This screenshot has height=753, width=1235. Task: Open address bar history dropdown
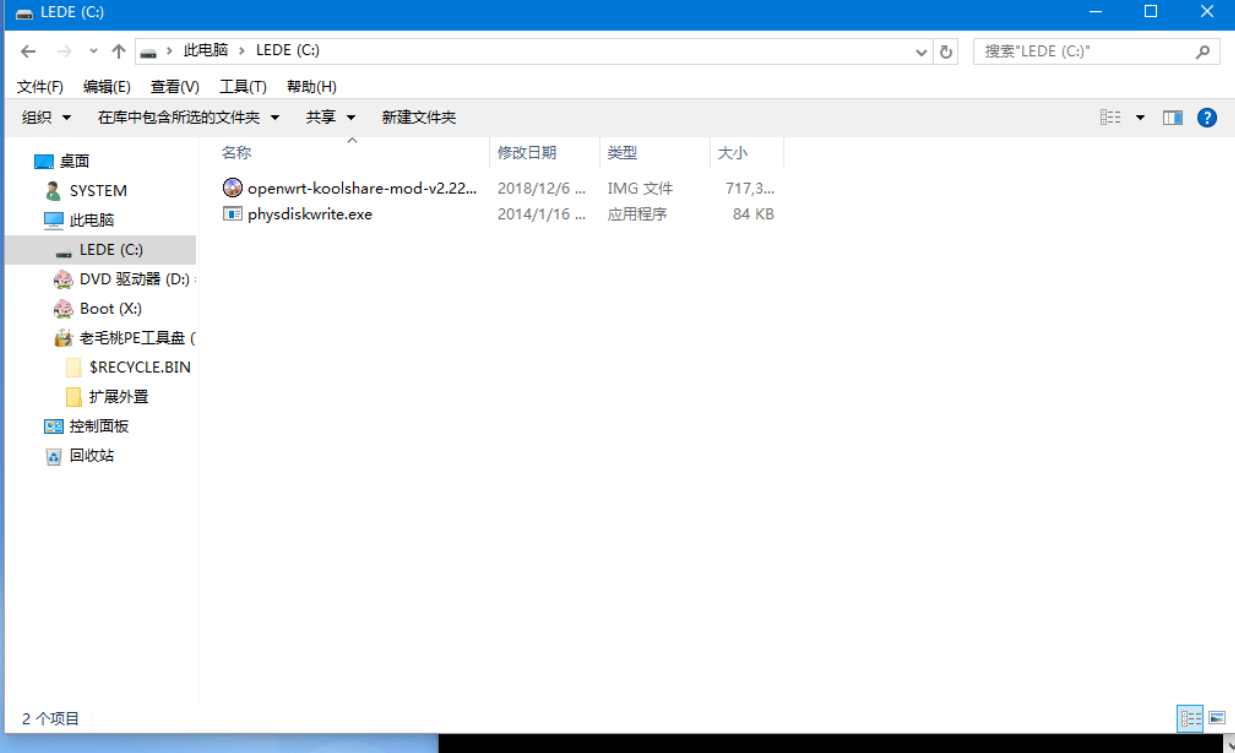[x=922, y=52]
